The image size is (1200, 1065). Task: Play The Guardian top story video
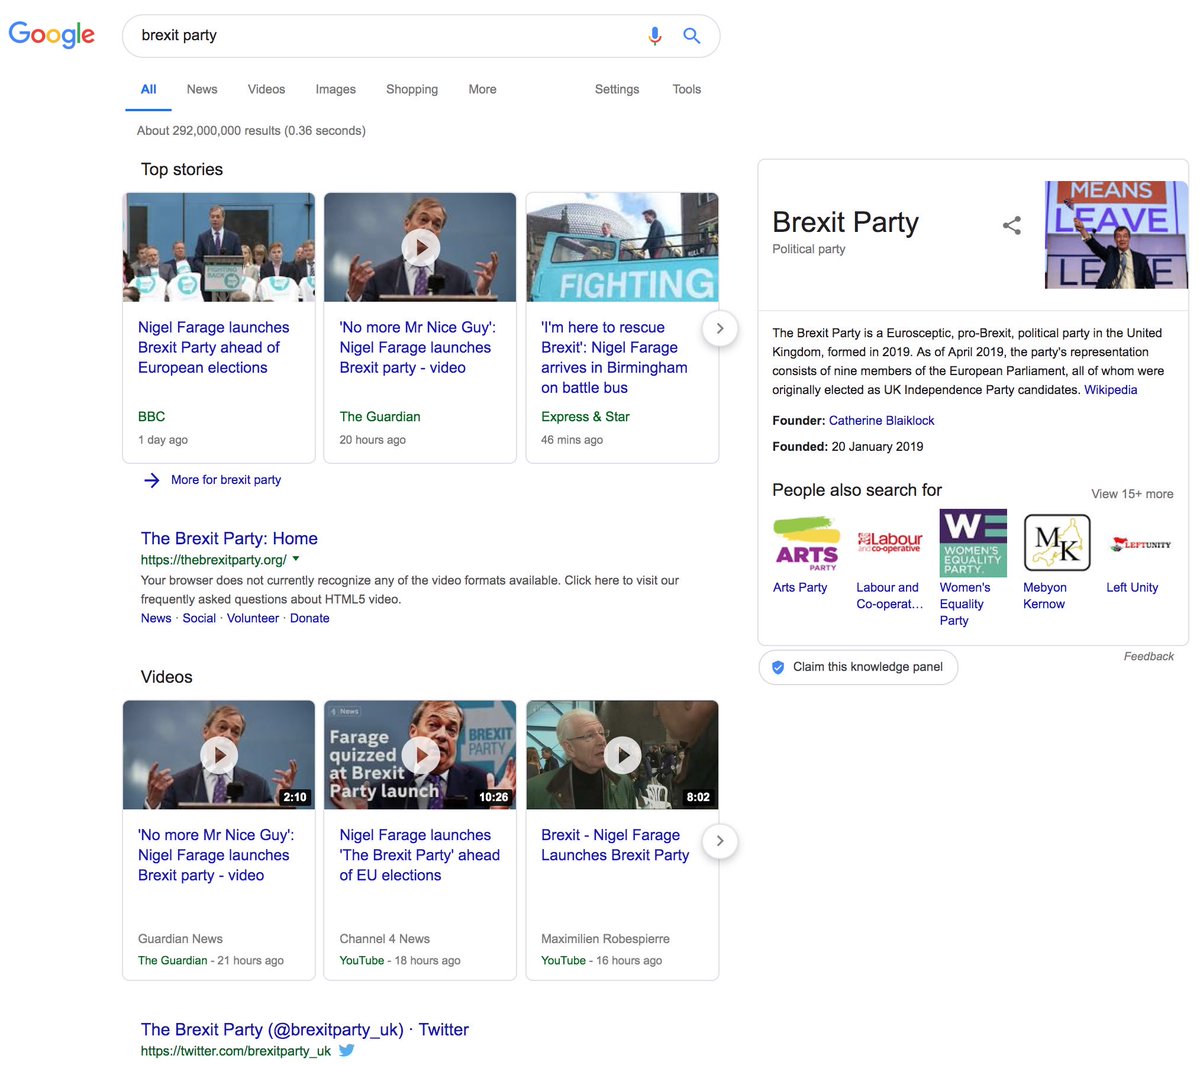pyautogui.click(x=420, y=247)
